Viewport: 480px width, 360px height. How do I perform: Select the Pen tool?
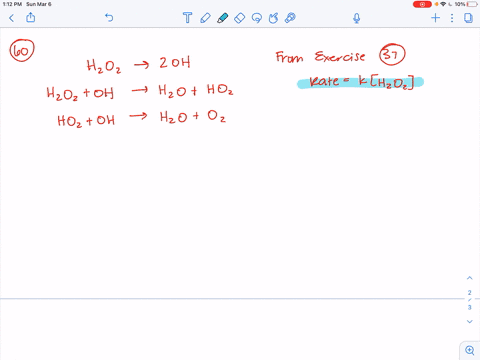pos(205,18)
